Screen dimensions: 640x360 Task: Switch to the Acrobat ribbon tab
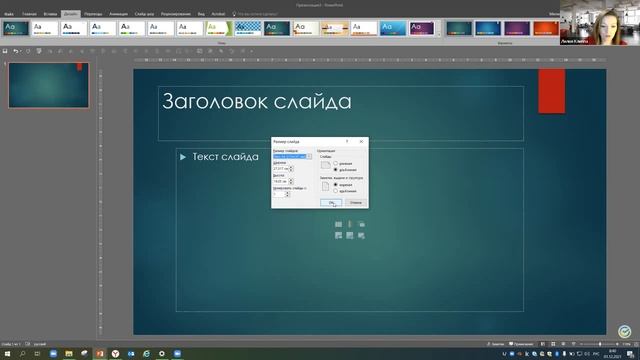pyautogui.click(x=218, y=14)
